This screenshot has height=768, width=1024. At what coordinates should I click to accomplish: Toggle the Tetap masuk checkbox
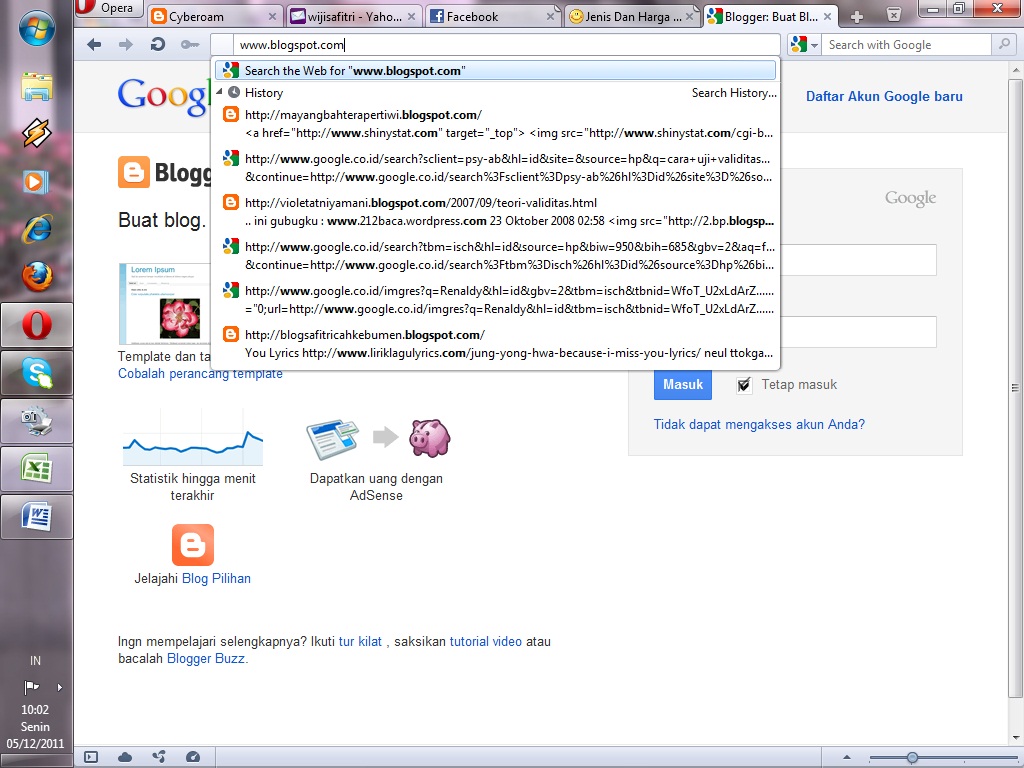pyautogui.click(x=744, y=385)
